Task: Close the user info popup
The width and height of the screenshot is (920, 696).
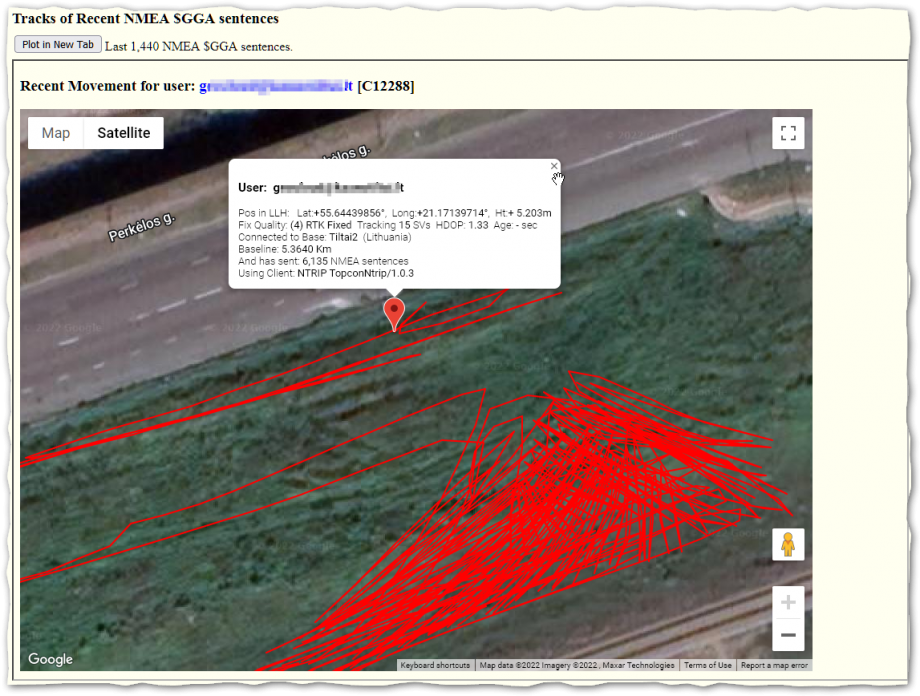Action: pos(554,167)
